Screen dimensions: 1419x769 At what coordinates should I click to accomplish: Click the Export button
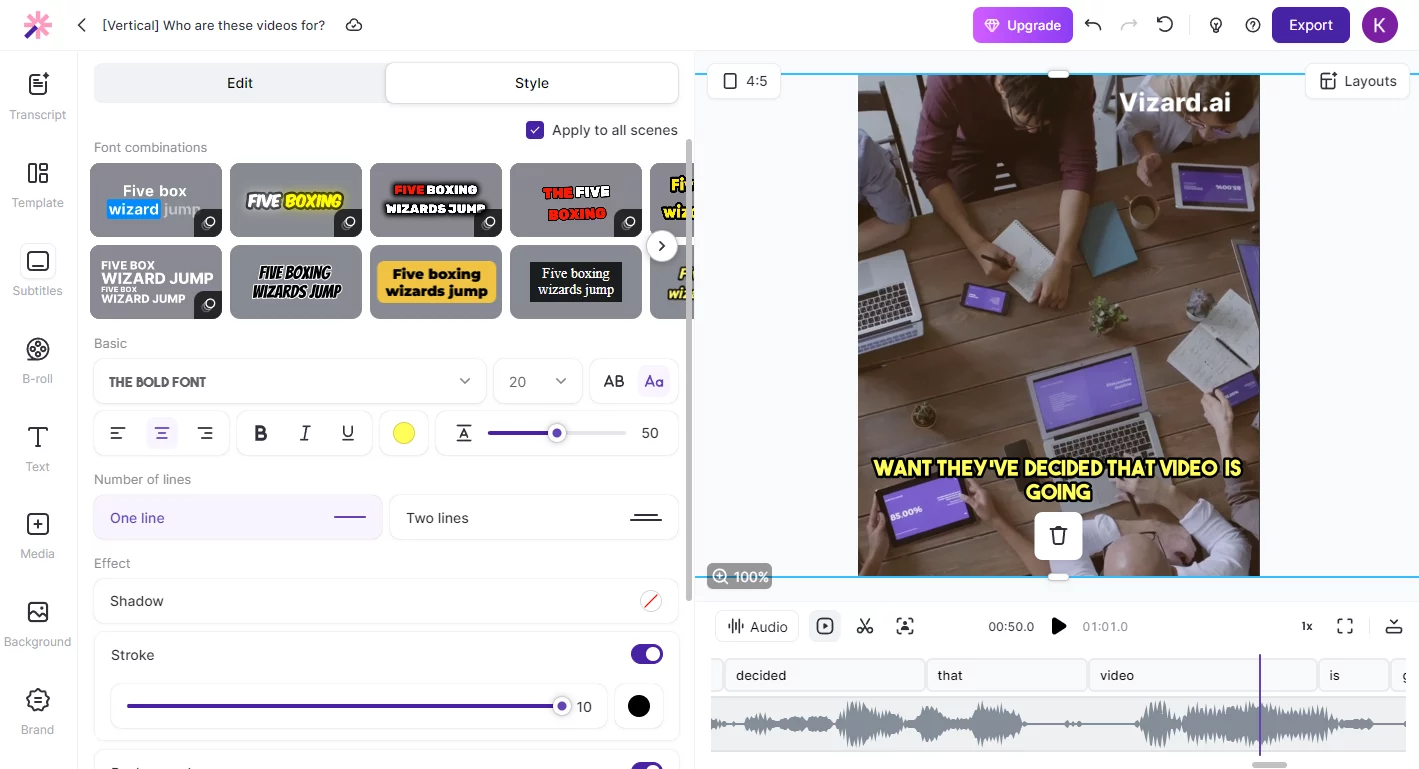coord(1311,25)
